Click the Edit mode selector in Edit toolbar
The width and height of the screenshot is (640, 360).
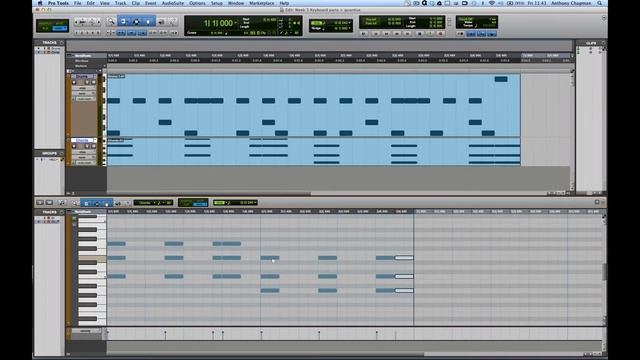[52, 26]
